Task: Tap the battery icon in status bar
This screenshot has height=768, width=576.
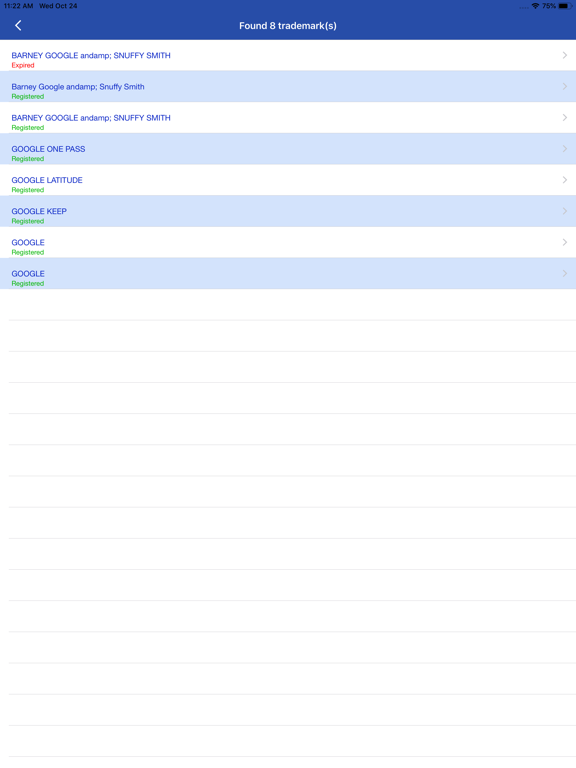Action: 565,6
